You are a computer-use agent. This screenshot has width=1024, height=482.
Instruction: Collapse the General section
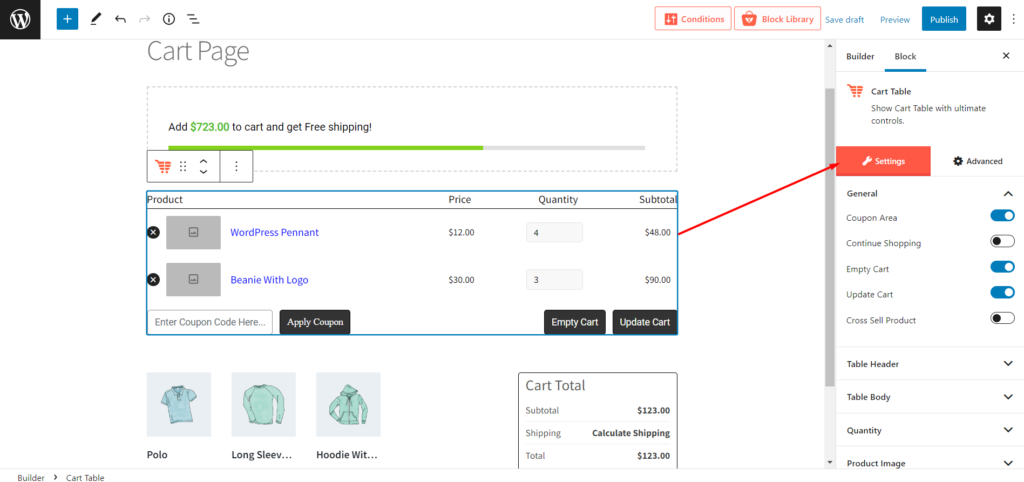pyautogui.click(x=929, y=193)
